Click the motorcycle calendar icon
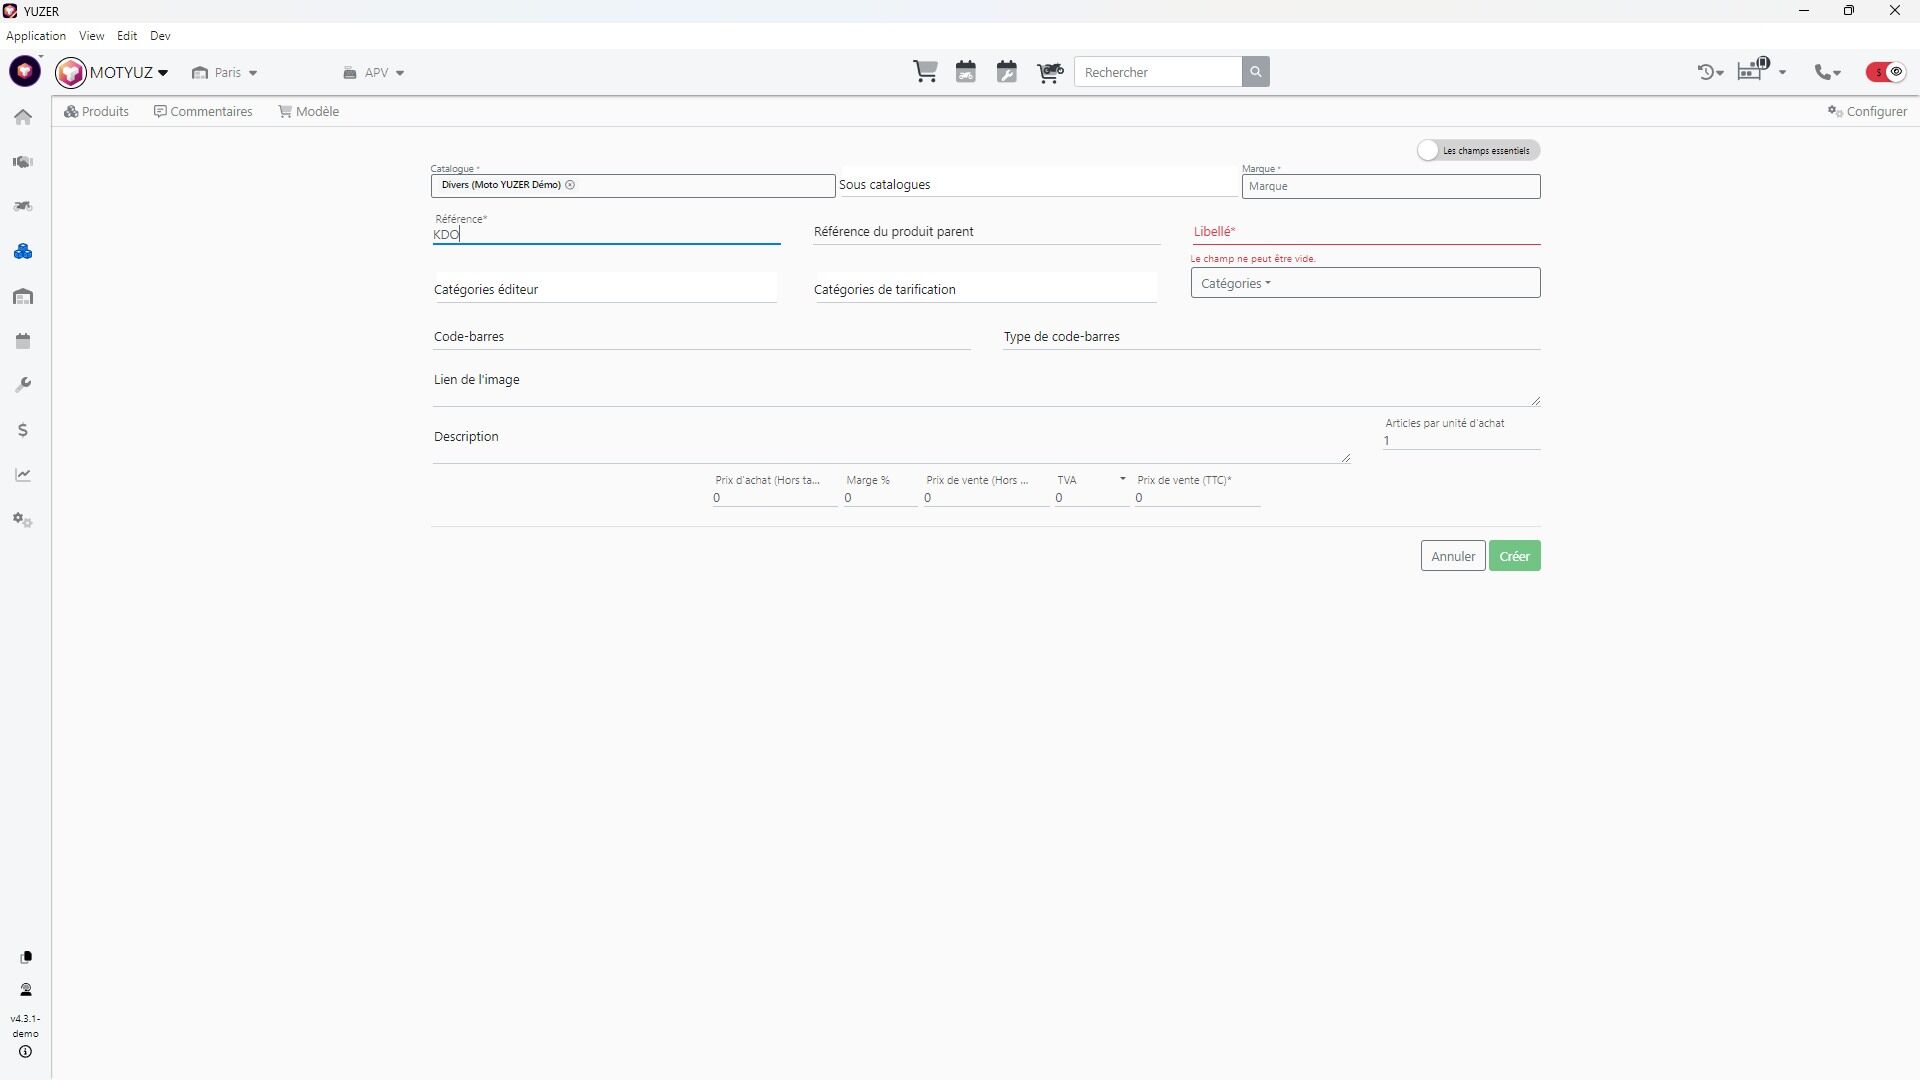The height and width of the screenshot is (1080, 1920). click(966, 72)
